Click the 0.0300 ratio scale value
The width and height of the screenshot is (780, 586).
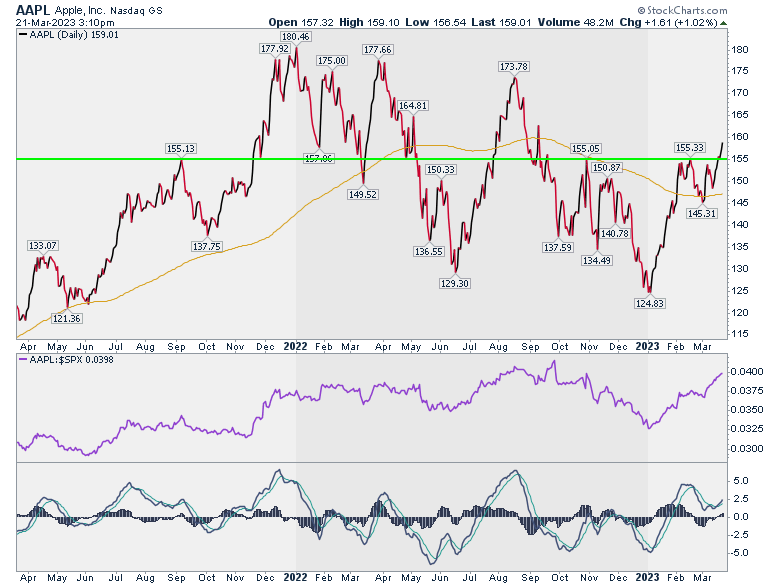tap(746, 449)
